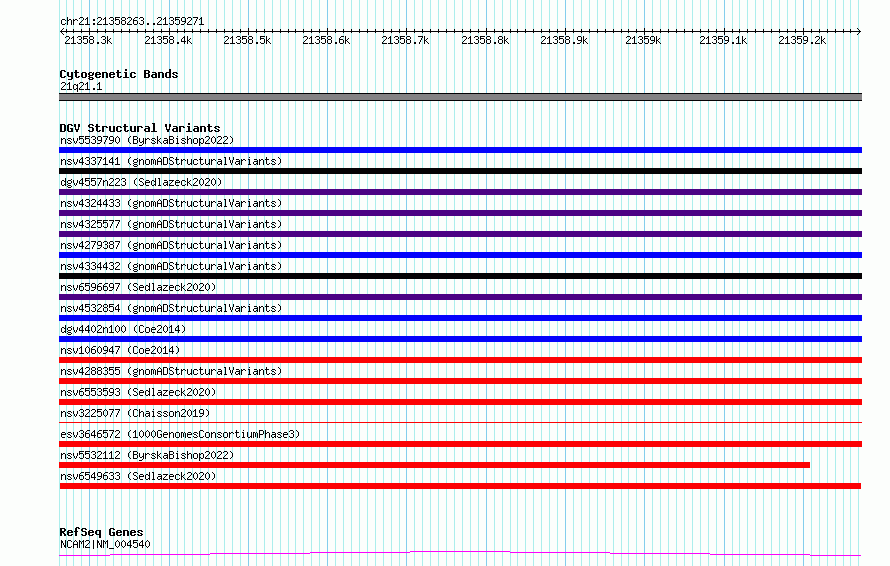Click ruler position 21358.8k
This screenshot has height=566, width=890.
(485, 40)
